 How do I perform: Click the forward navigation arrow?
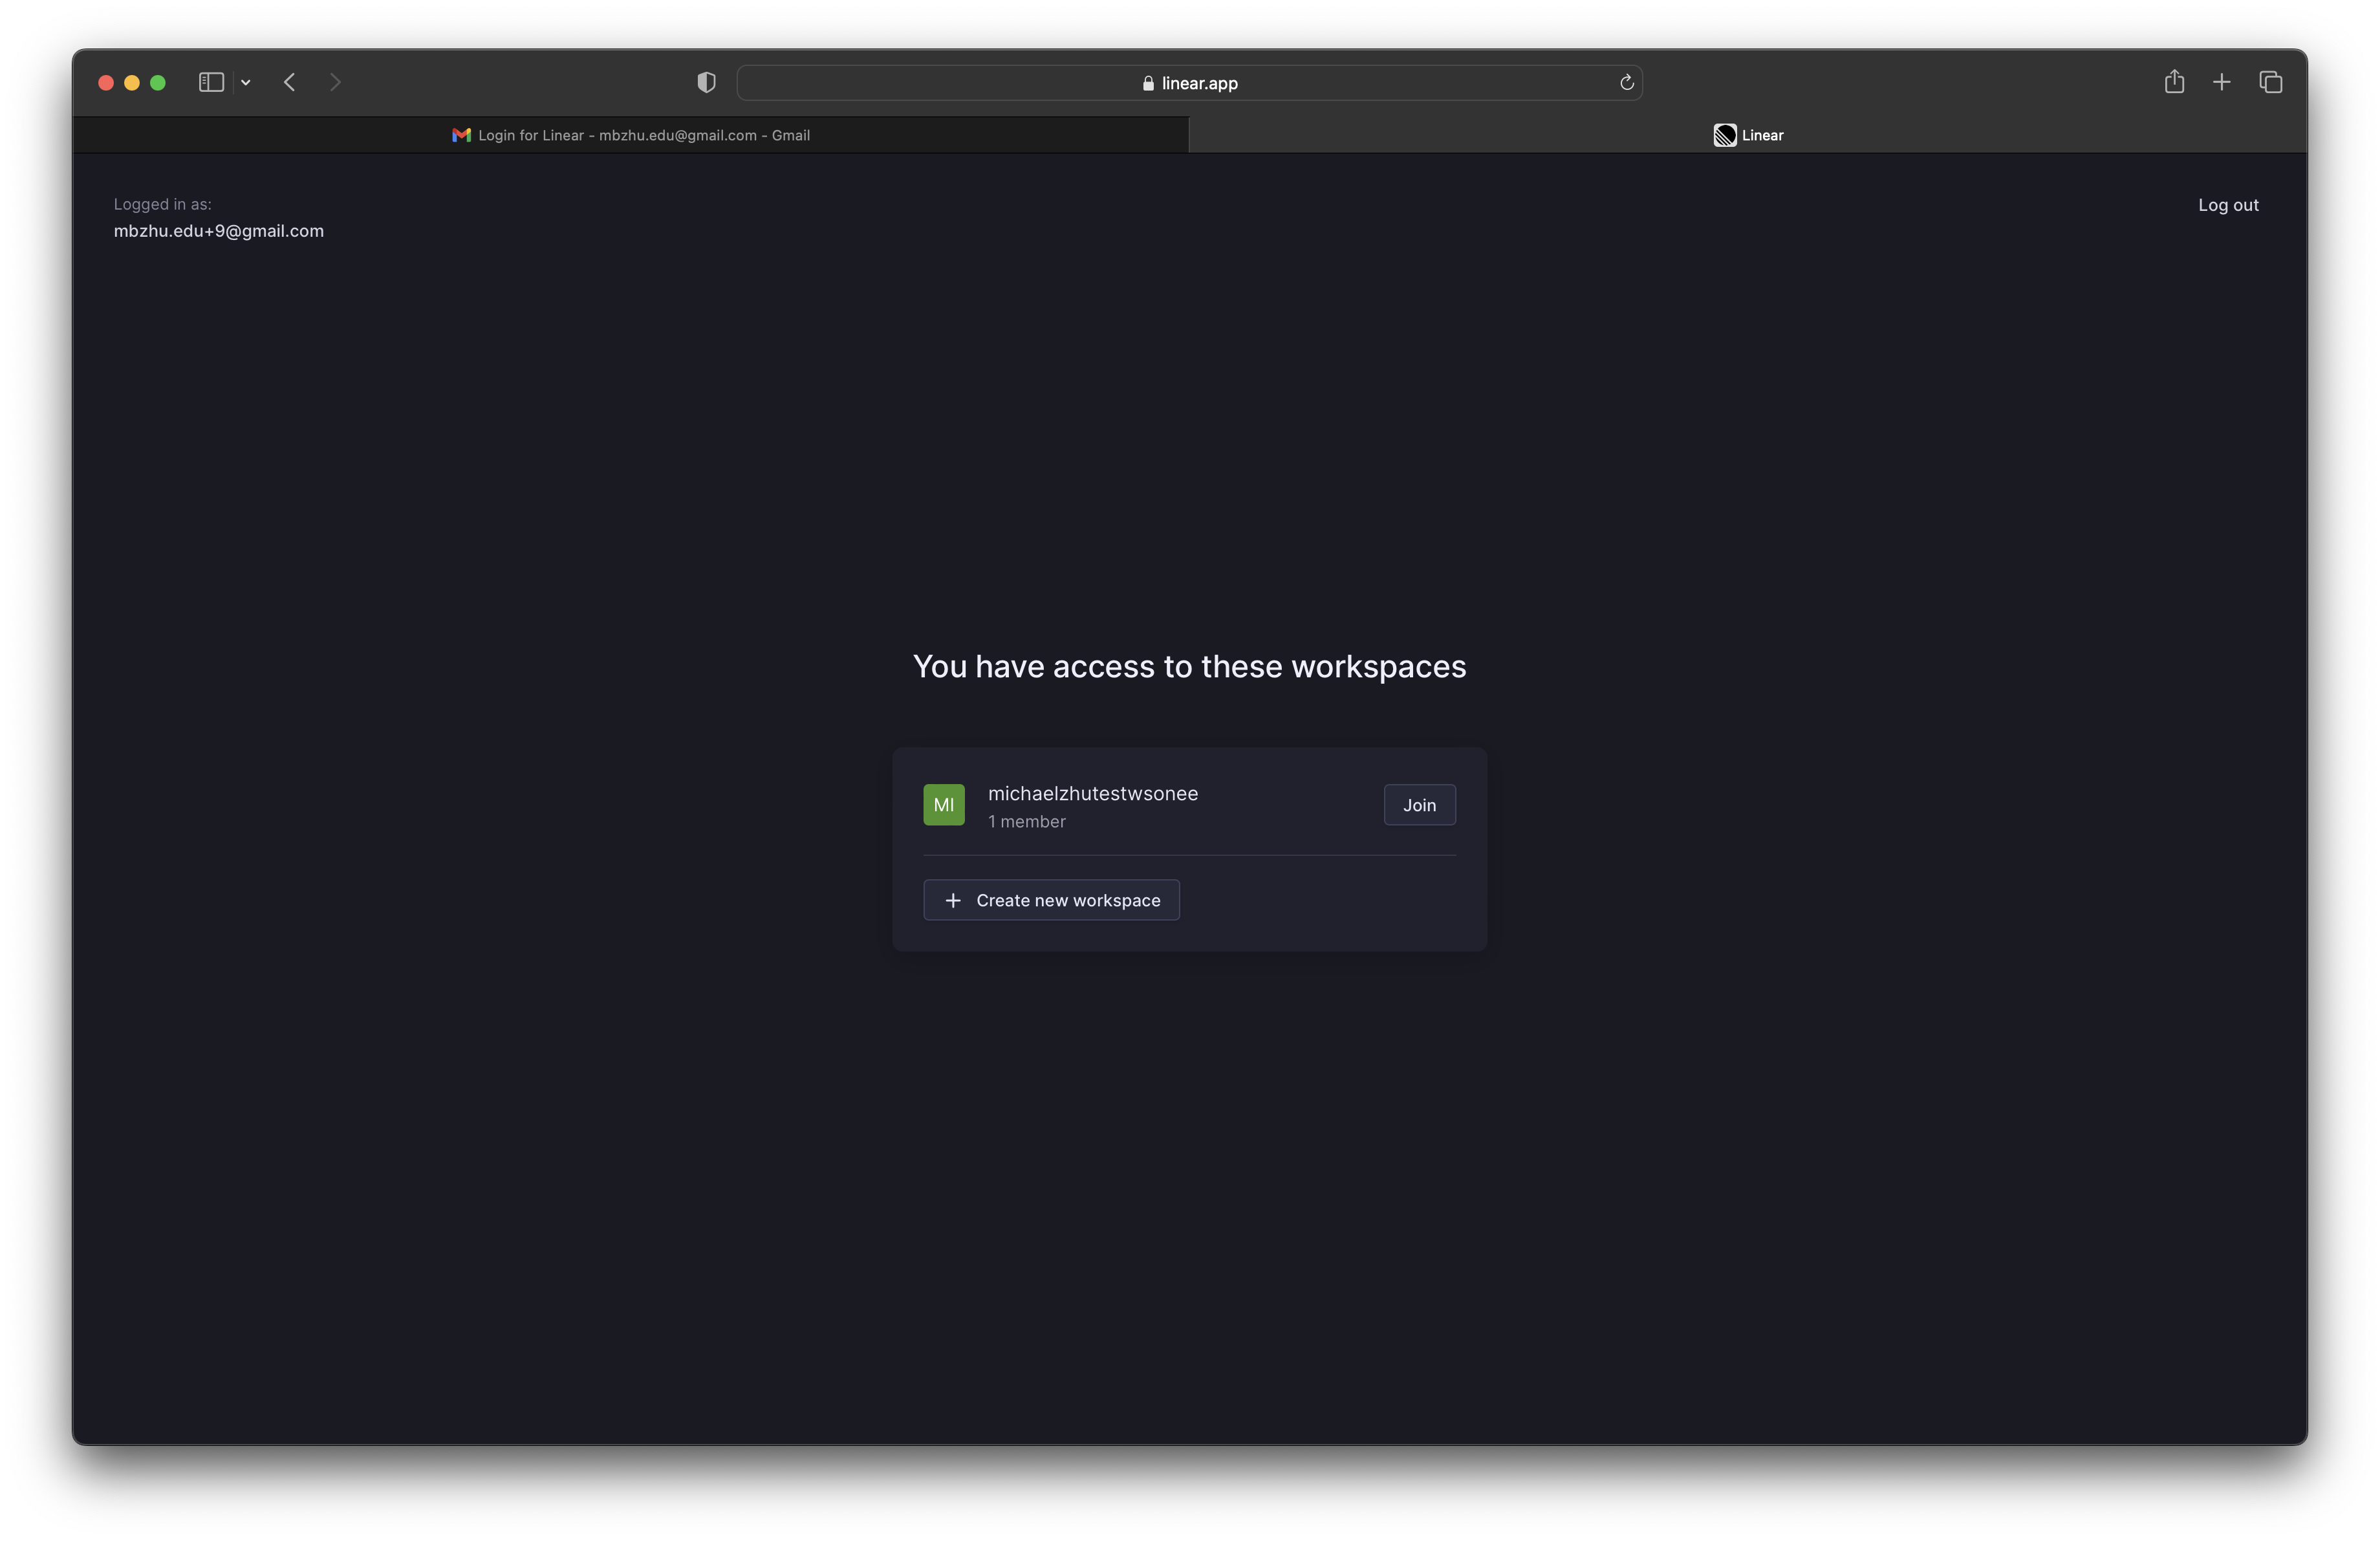335,82
